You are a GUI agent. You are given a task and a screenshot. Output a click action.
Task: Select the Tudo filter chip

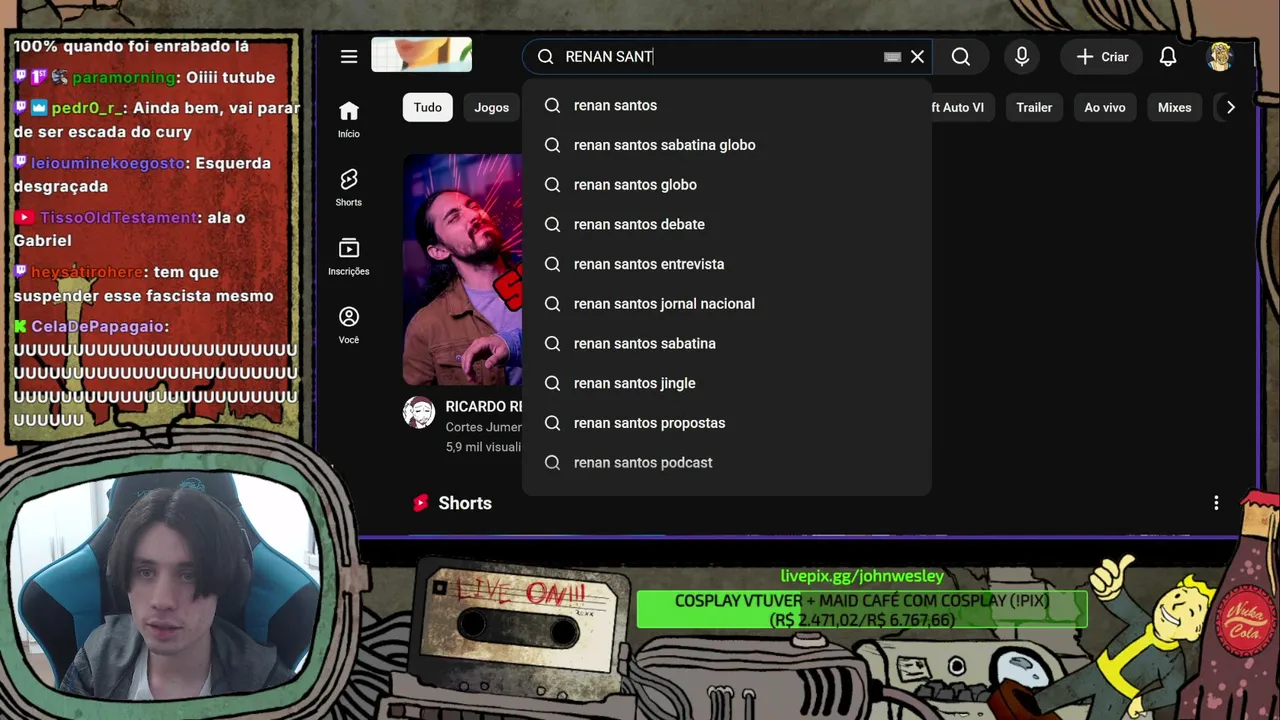[x=428, y=107]
